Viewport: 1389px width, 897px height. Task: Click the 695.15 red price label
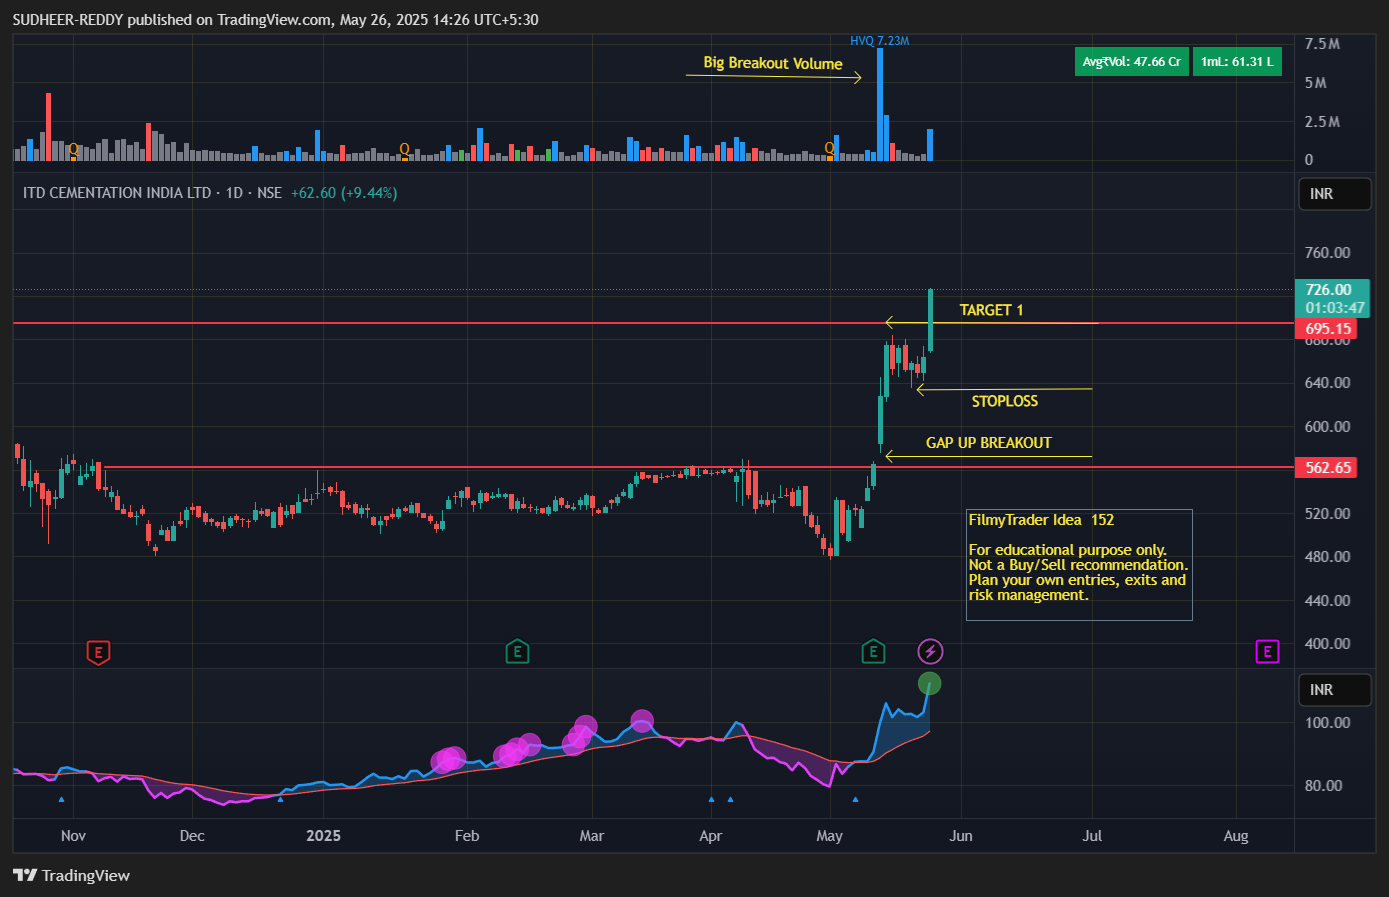[1326, 329]
